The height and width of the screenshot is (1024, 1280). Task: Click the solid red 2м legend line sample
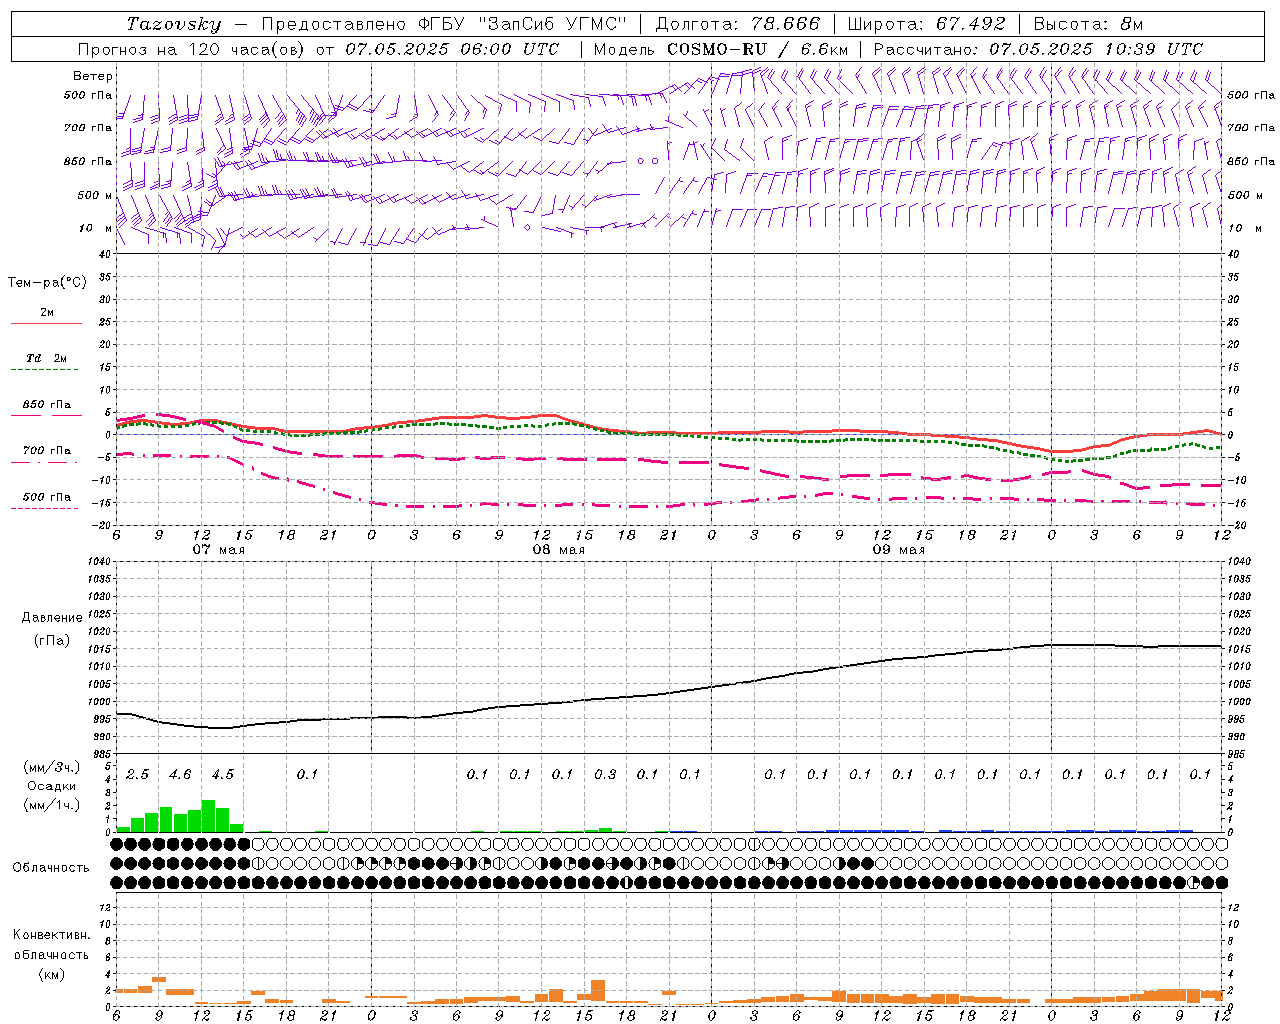tap(46, 324)
